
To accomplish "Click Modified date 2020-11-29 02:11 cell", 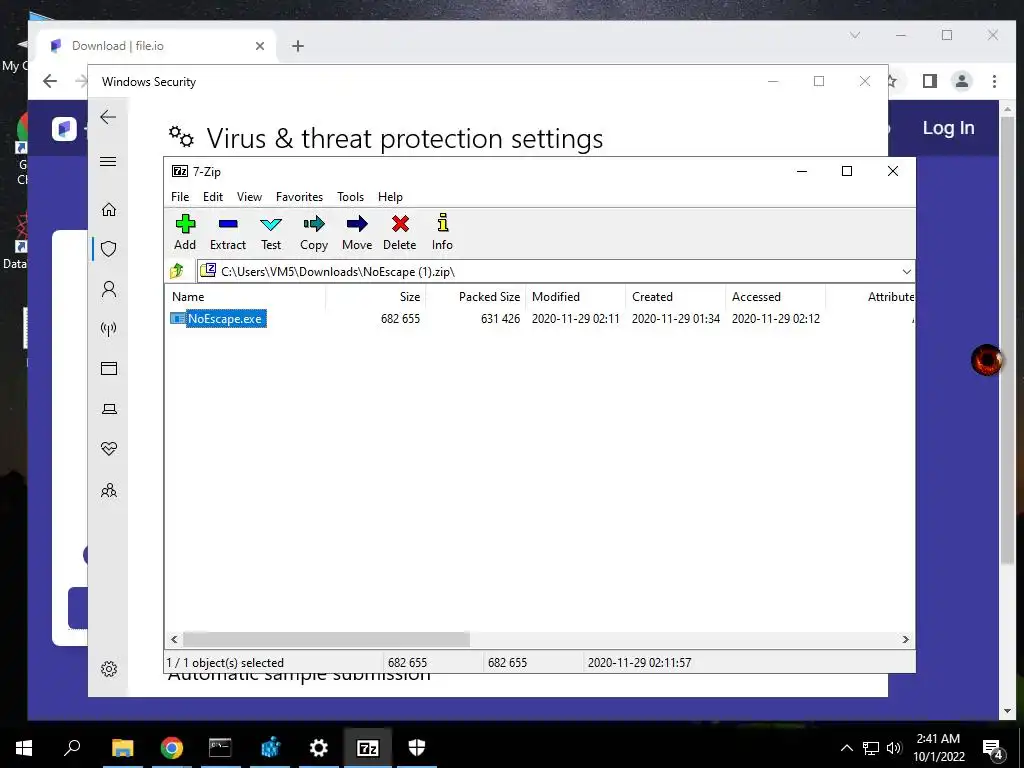I will click(x=575, y=319).
